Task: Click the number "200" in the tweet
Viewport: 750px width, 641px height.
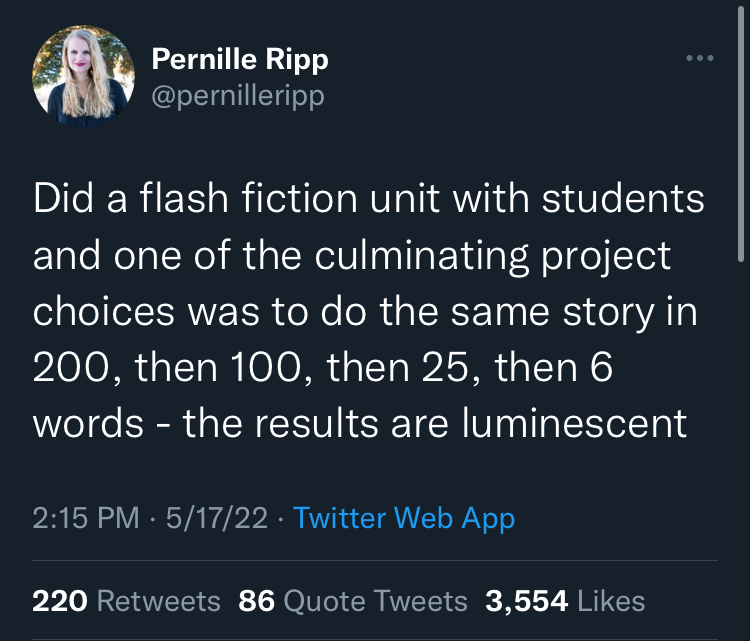Action: tap(69, 369)
